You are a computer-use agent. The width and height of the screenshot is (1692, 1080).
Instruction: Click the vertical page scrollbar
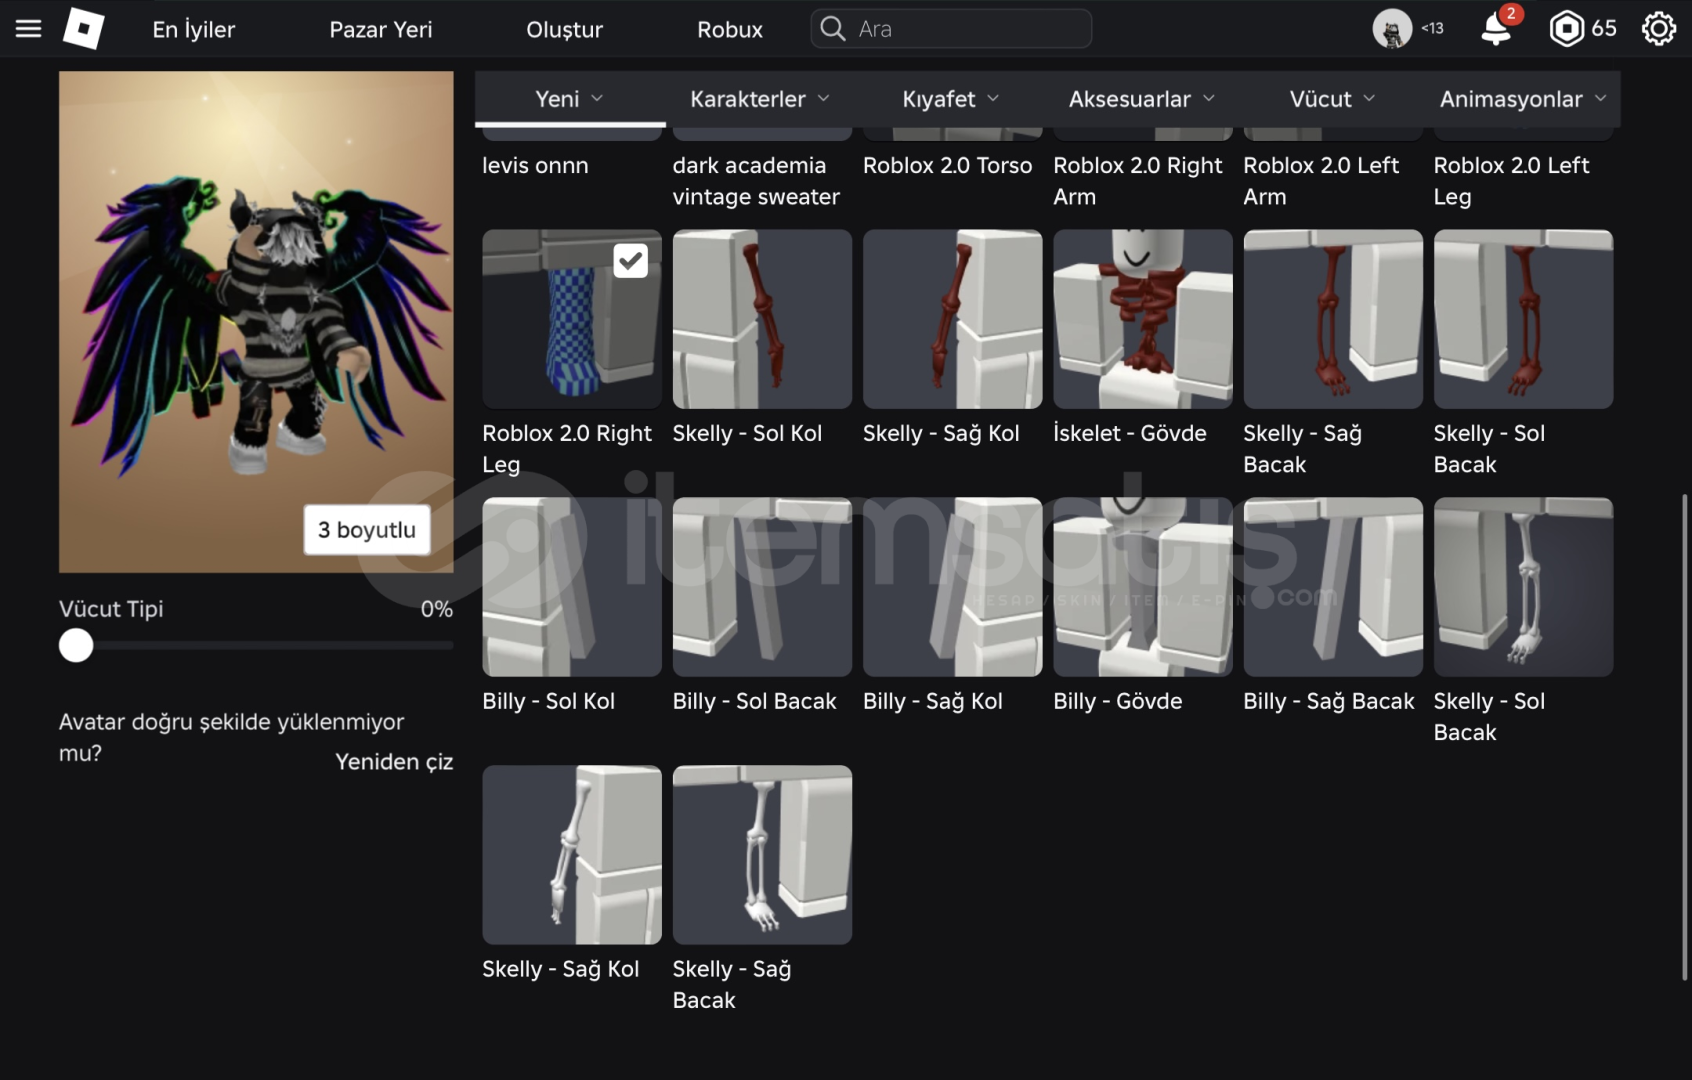1685,737
